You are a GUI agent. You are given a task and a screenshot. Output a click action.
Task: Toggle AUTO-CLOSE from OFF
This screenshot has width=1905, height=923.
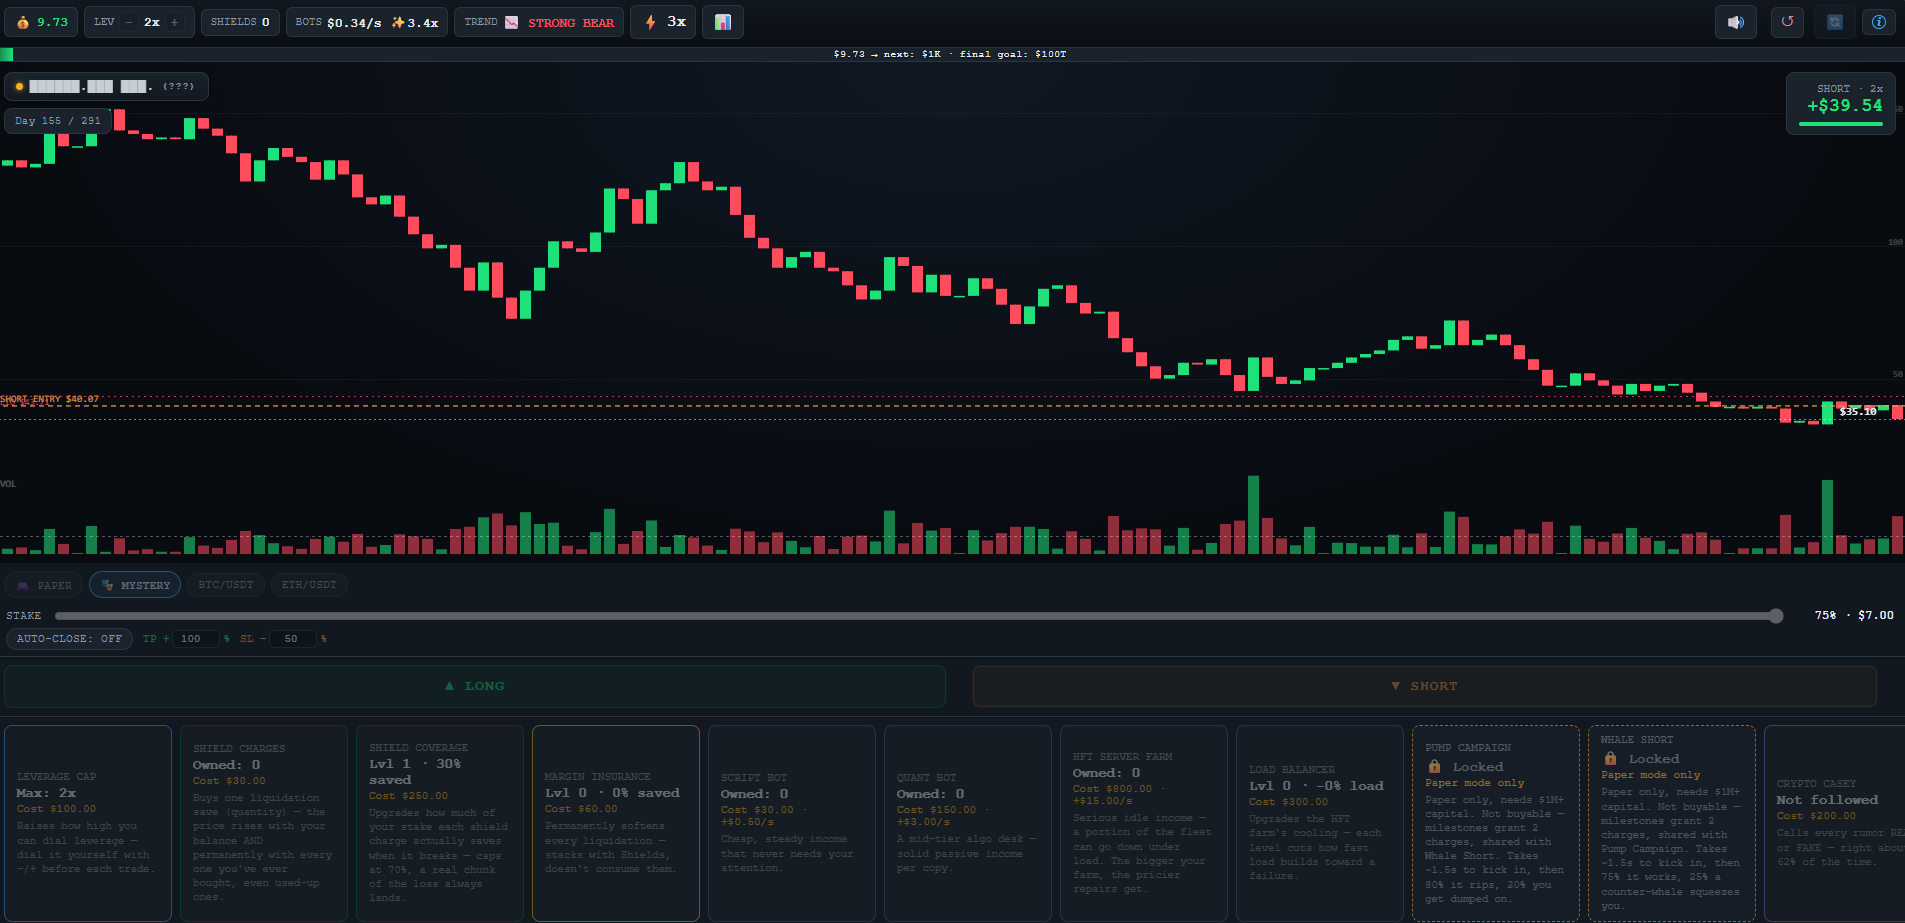[69, 638]
